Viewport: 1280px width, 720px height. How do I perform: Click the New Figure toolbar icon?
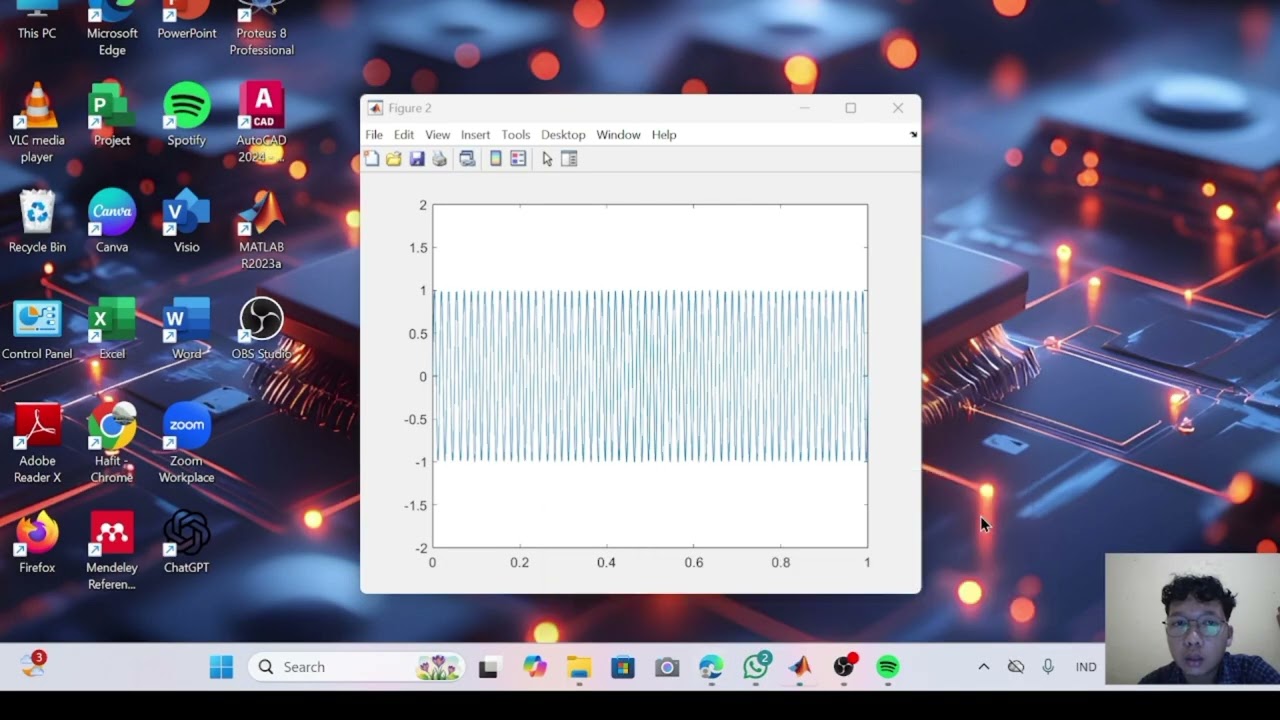(372, 159)
